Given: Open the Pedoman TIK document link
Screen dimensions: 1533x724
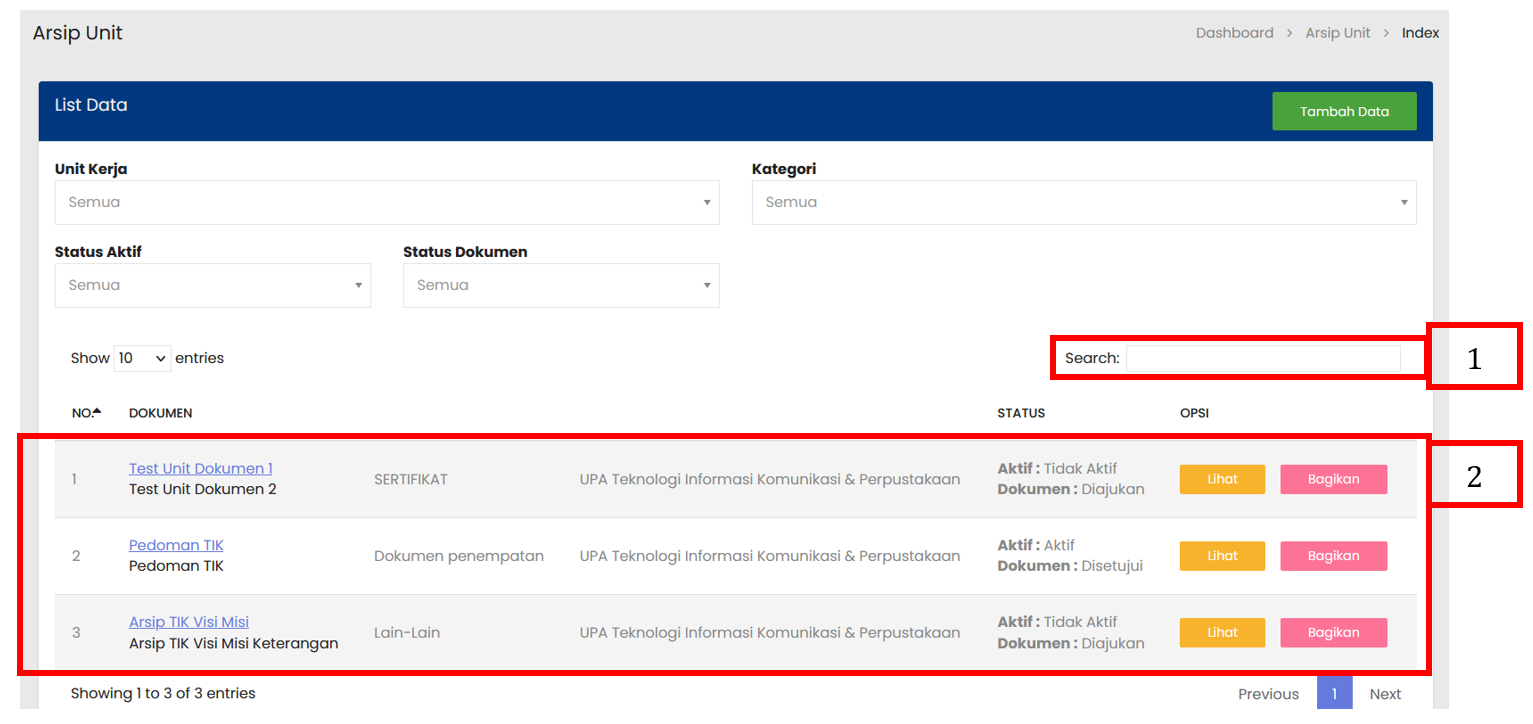Looking at the screenshot, I should (176, 545).
